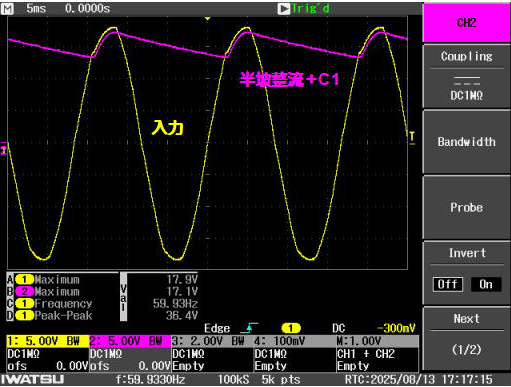This screenshot has height=387, width=511.
Task: Open the Probe menu
Action: click(466, 207)
